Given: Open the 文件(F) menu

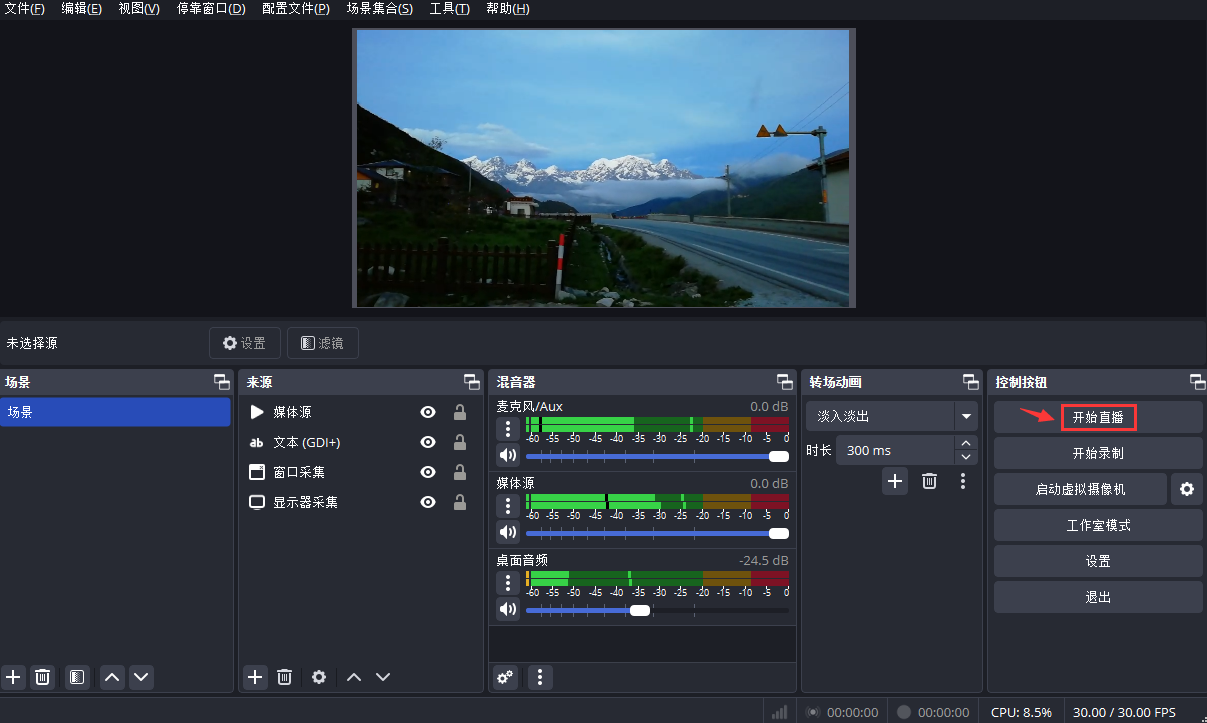Looking at the screenshot, I should (25, 9).
